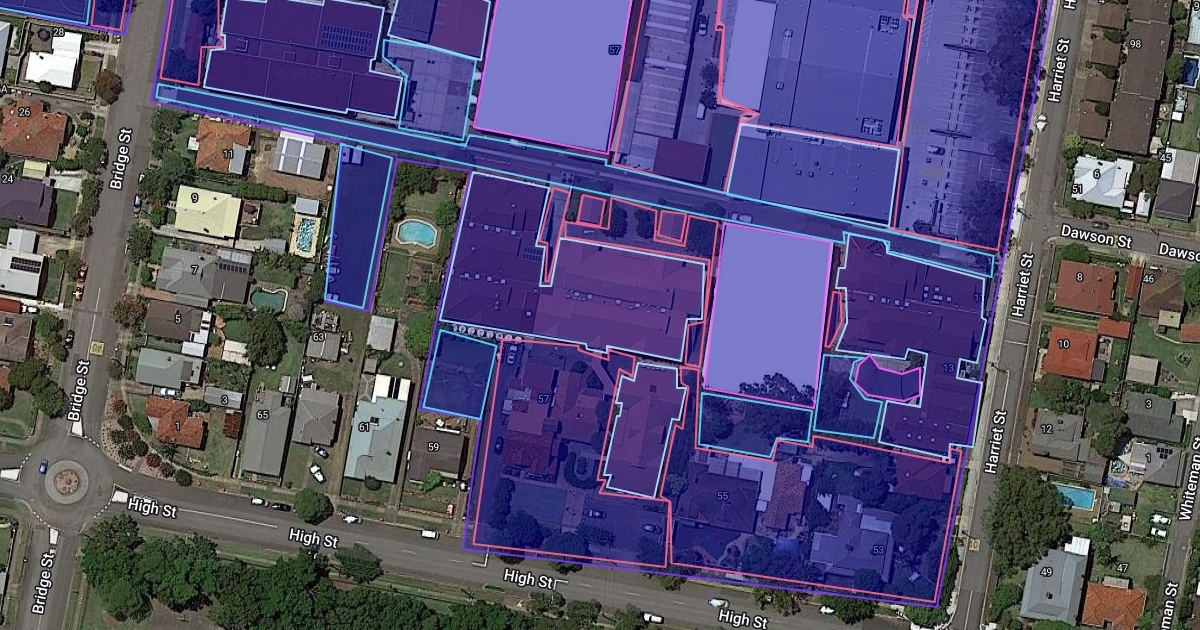The image size is (1200, 630).
Task: Select house number 12 on Harriet St
Action: (x=1046, y=429)
